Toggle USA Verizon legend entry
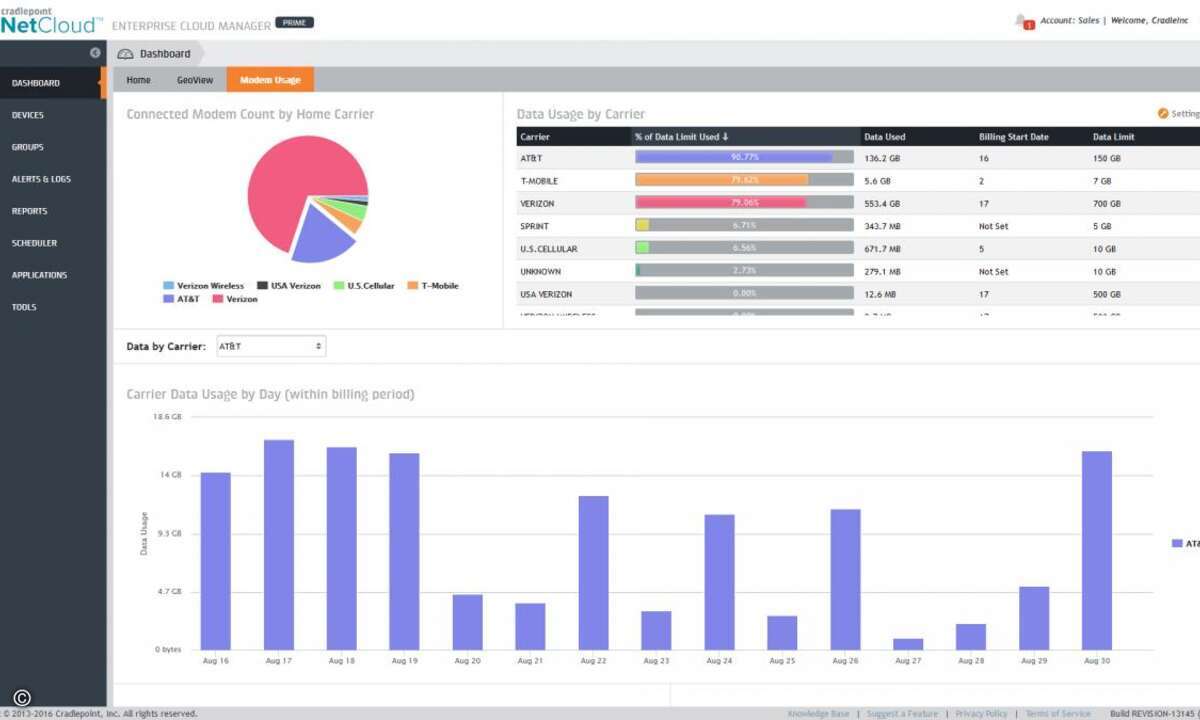The image size is (1200, 720). (x=289, y=286)
